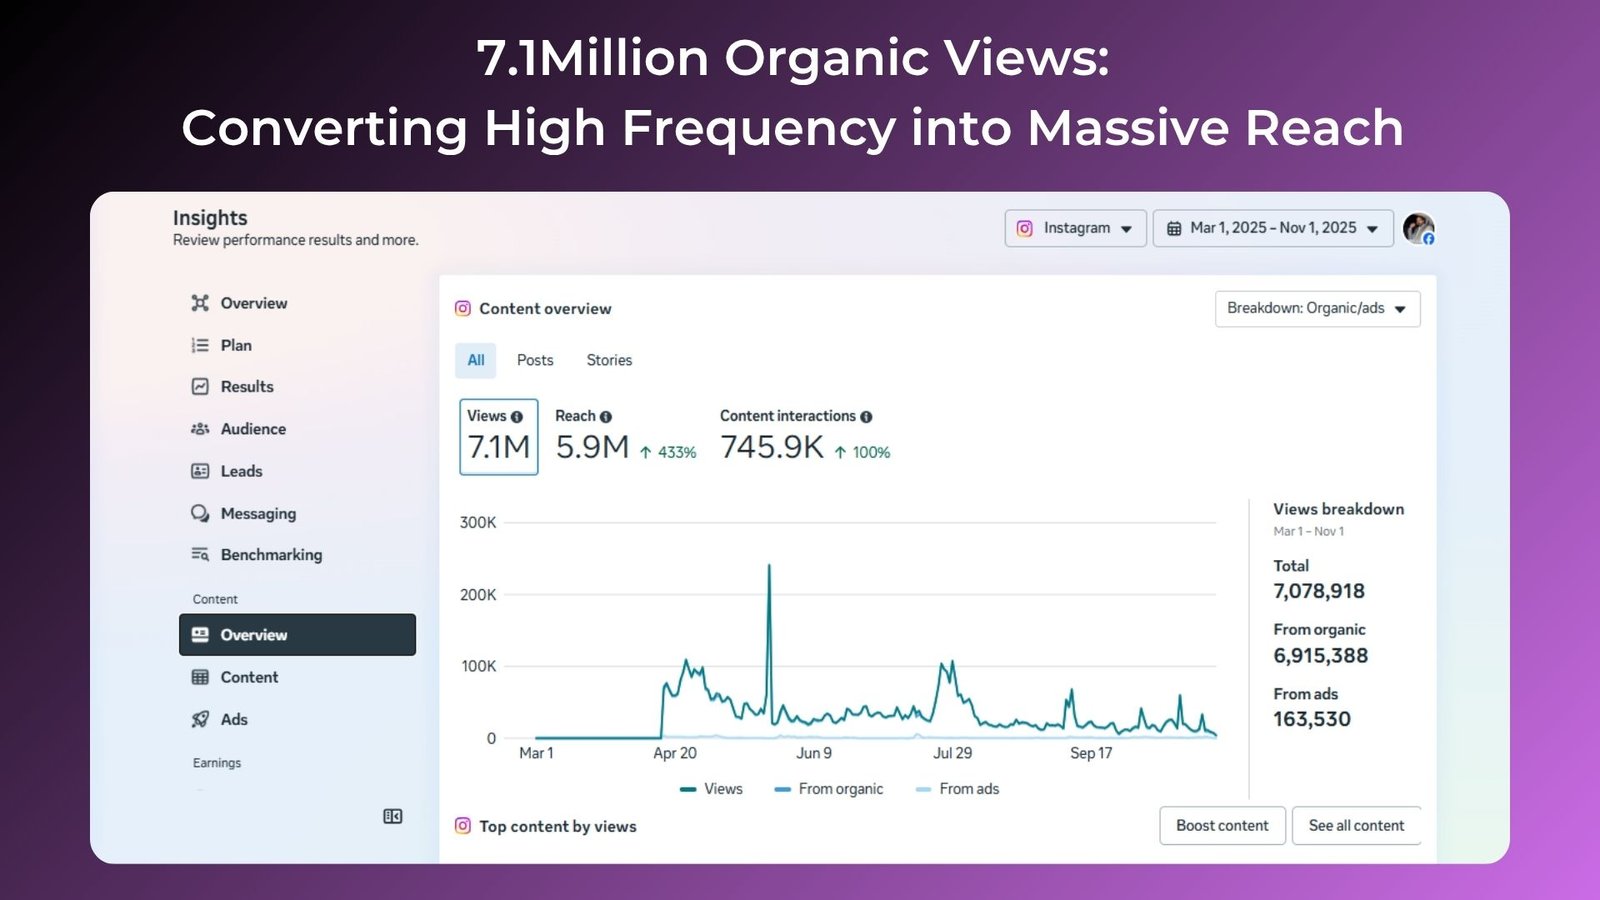This screenshot has height=900, width=1600.
Task: Click the Leads icon in sidebar
Action: pyautogui.click(x=200, y=471)
